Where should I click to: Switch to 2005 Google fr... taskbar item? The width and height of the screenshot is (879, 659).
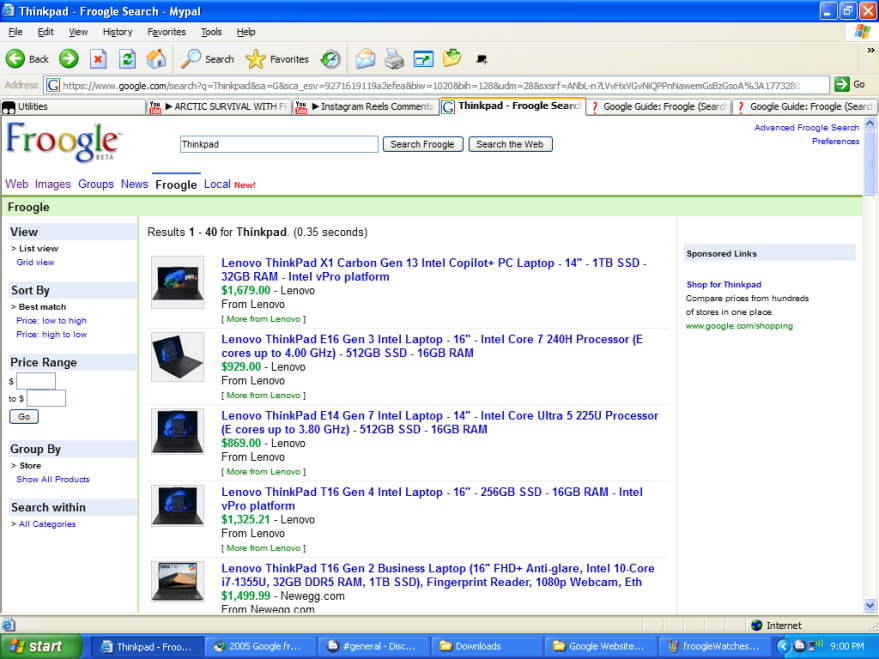(x=260, y=646)
